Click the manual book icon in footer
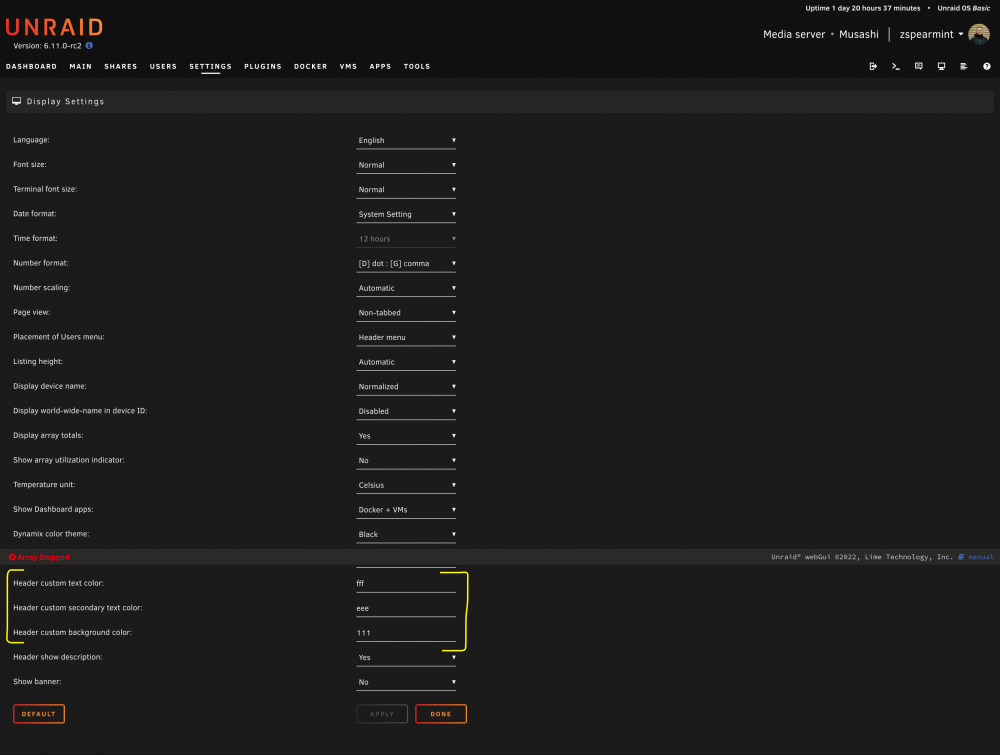This screenshot has height=755, width=1000. click(961, 557)
